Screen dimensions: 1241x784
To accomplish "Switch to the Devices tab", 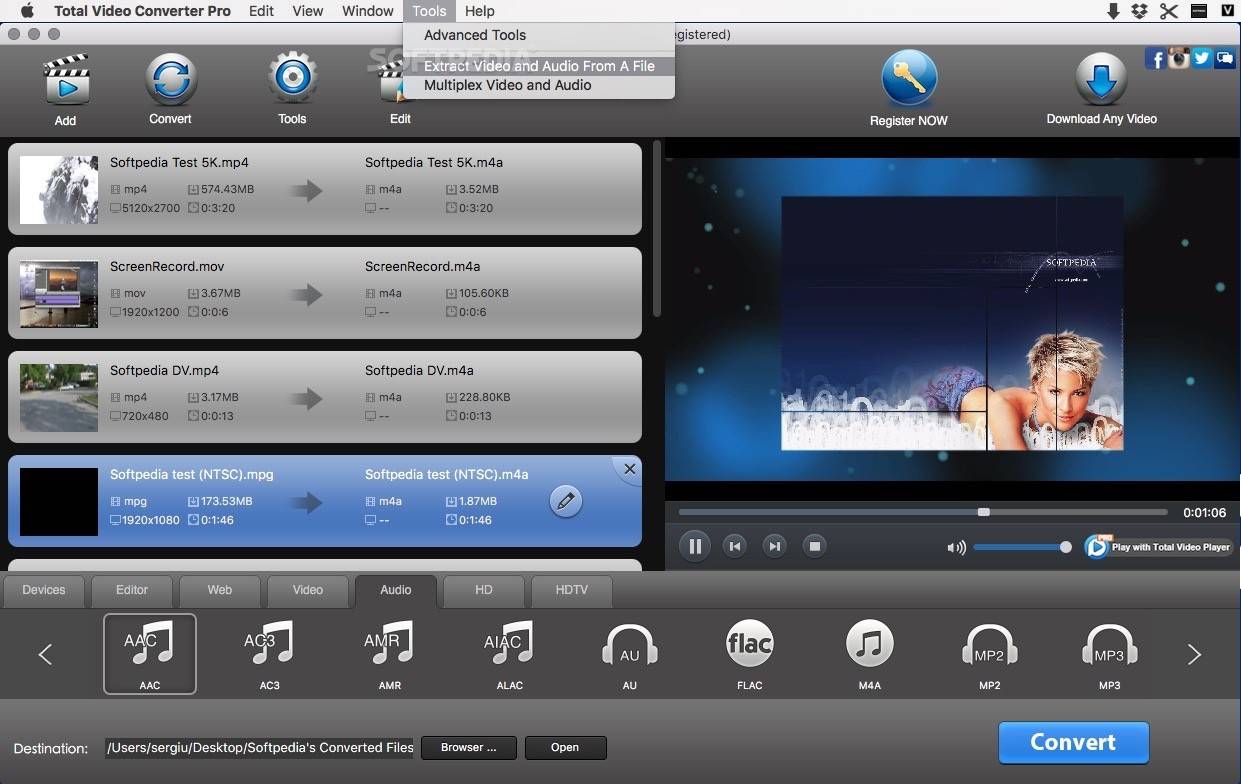I will (44, 590).
